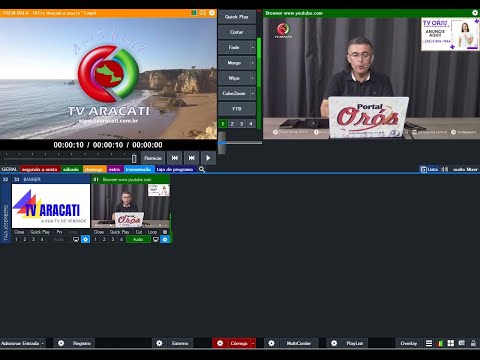Click the youtube Browser input thumbnail

click(x=131, y=206)
